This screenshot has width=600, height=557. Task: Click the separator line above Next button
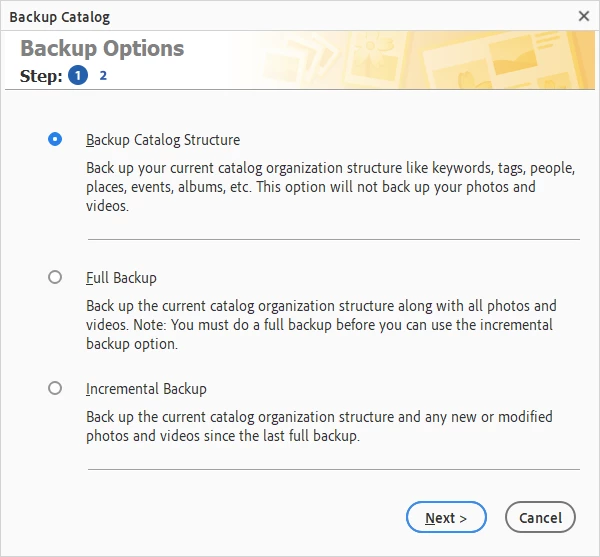click(x=333, y=469)
